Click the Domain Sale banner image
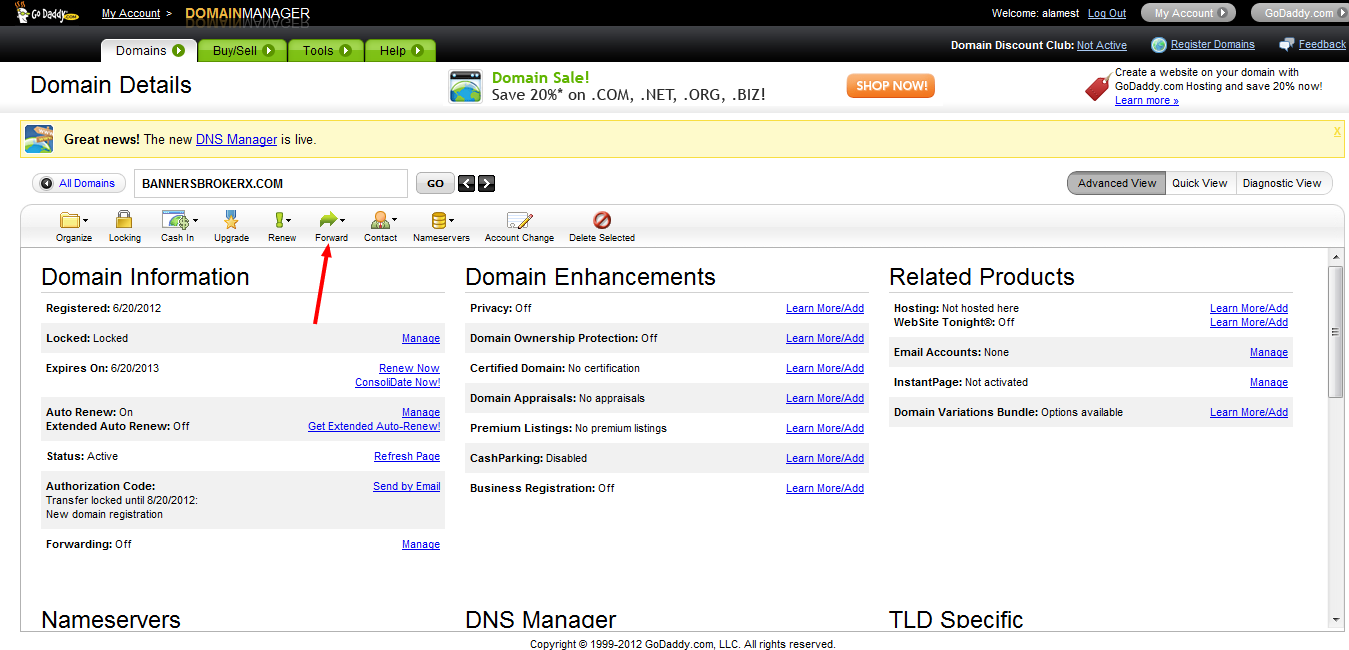This screenshot has width=1349, height=650. (466, 87)
